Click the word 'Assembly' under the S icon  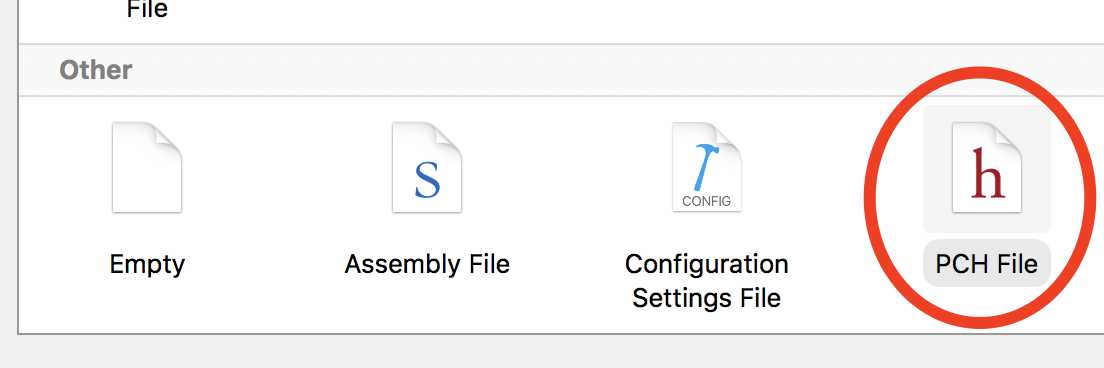pos(394,265)
